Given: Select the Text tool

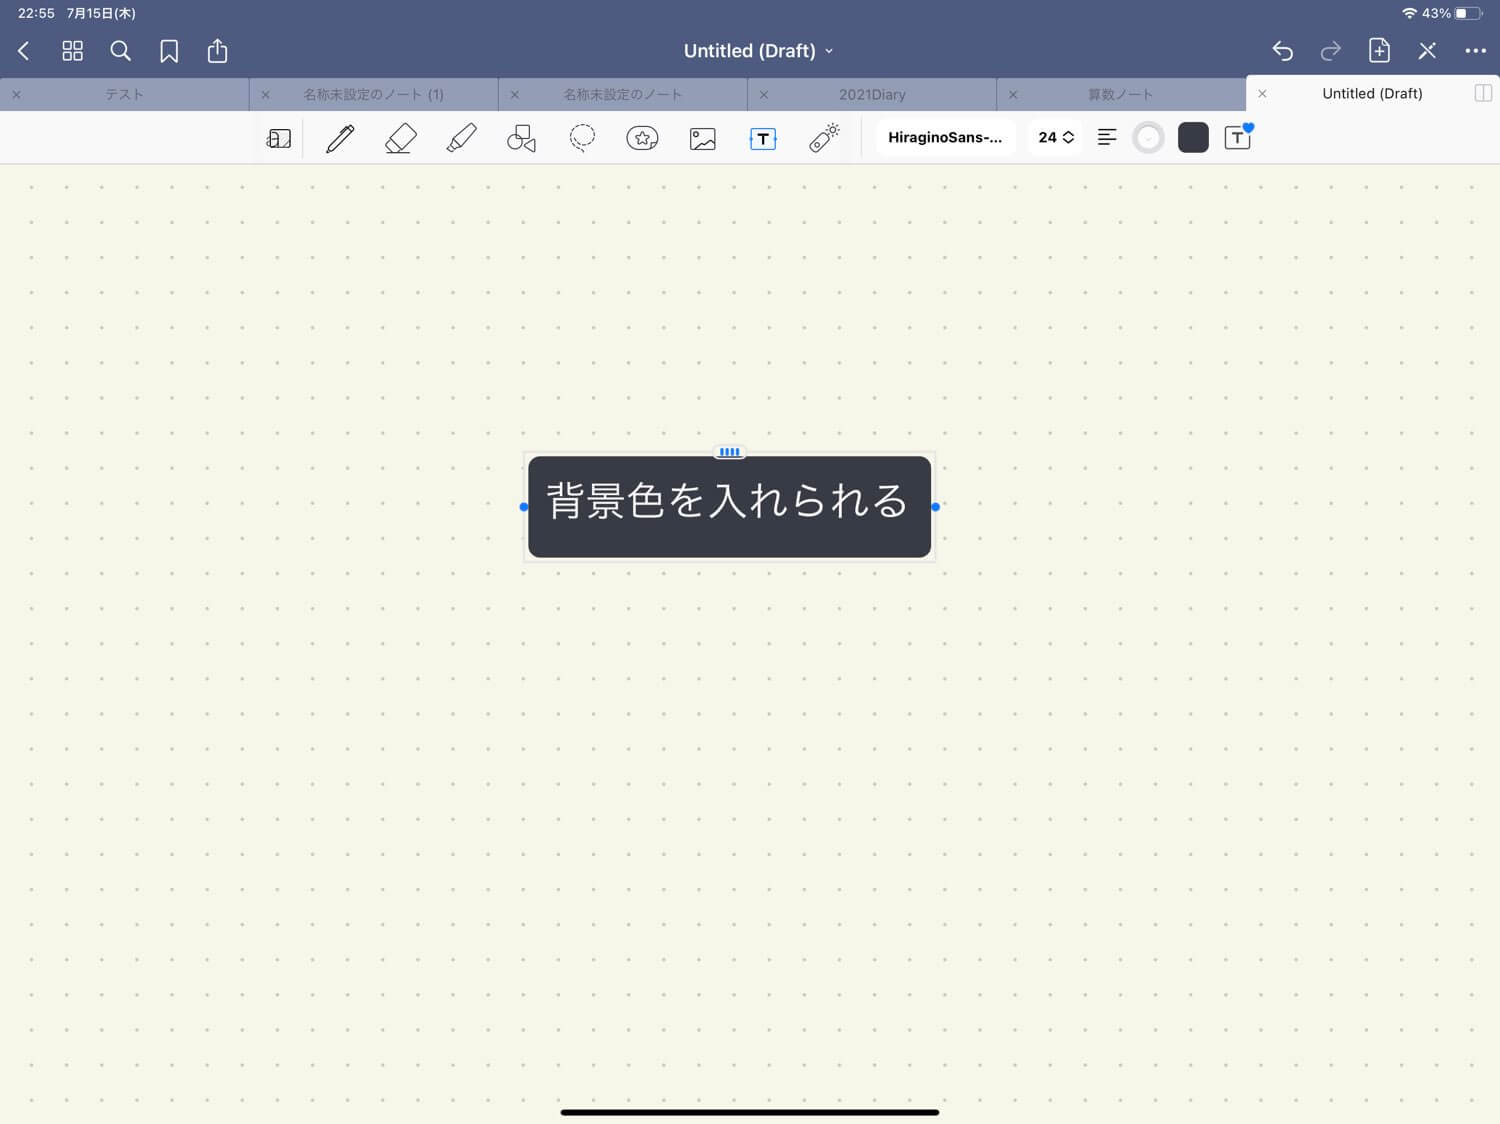Looking at the screenshot, I should (x=763, y=138).
